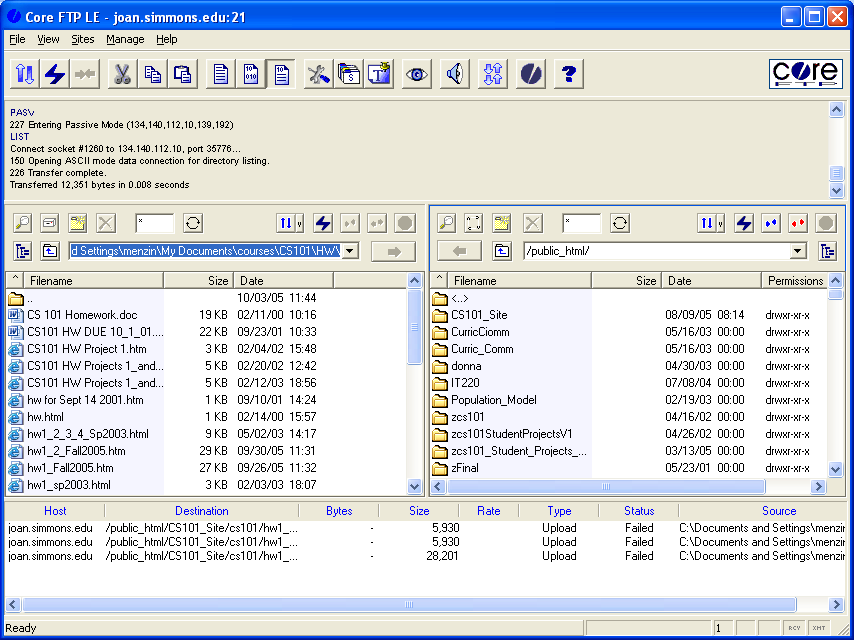Click the Quick Connect lightning bolt icon
The width and height of the screenshot is (854, 640).
[55, 75]
